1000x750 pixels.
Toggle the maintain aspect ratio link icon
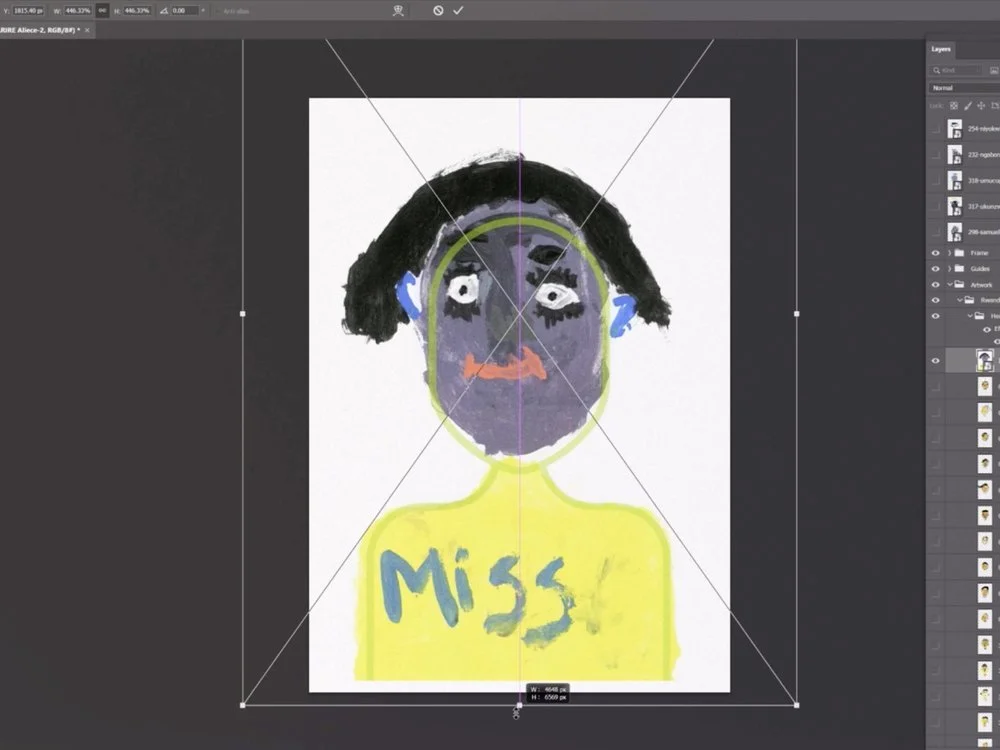102,10
